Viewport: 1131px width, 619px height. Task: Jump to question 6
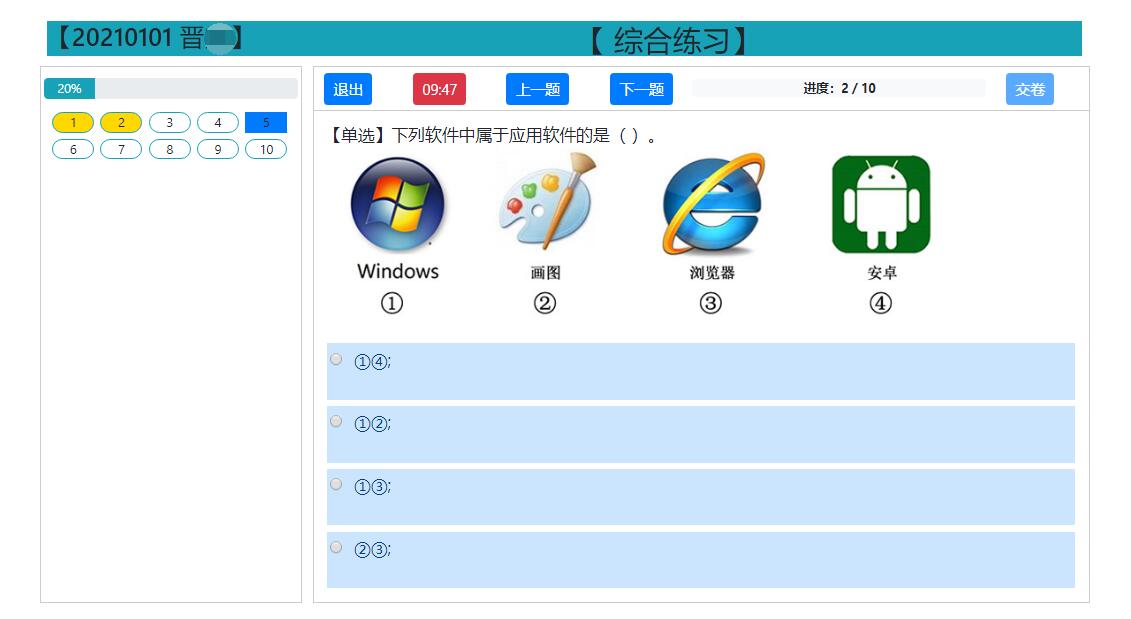coord(73,149)
